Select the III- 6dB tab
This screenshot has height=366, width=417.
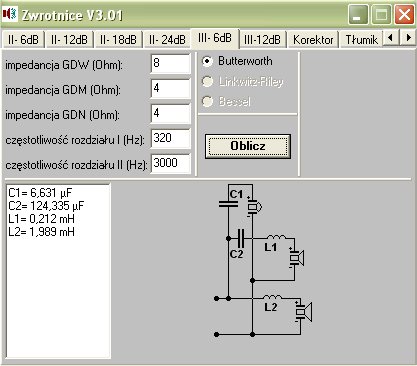215,38
